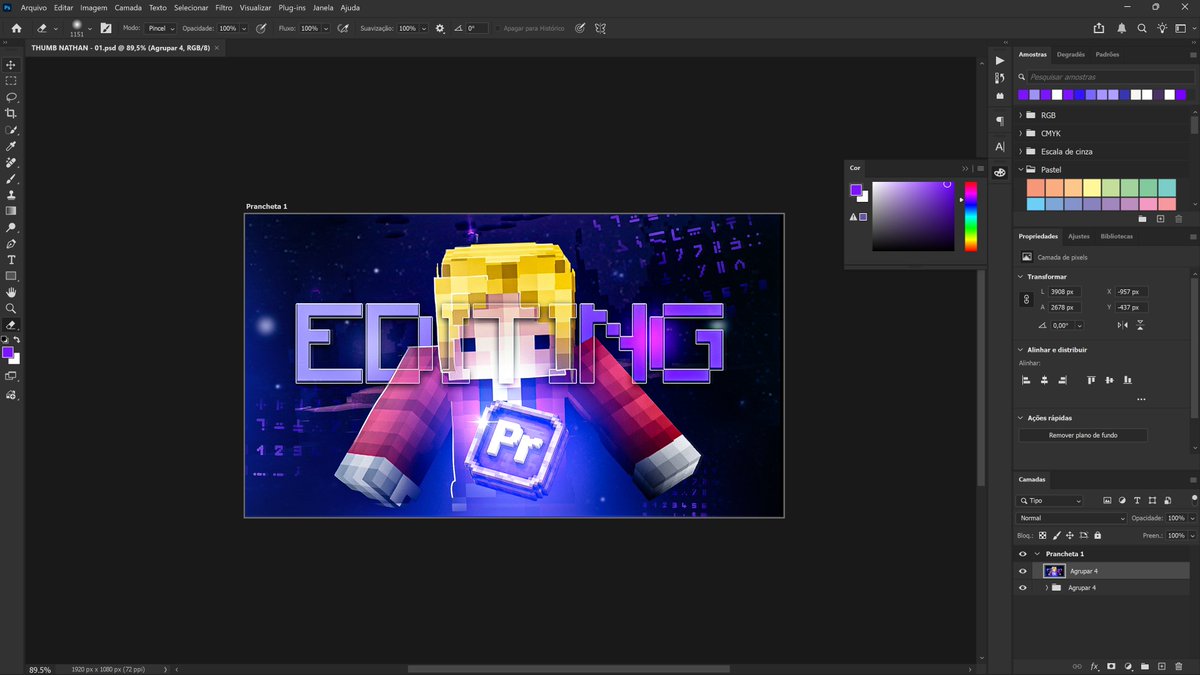Viewport: 1200px width, 675px height.
Task: Select the Rectangular Marquee tool
Action: (11, 81)
